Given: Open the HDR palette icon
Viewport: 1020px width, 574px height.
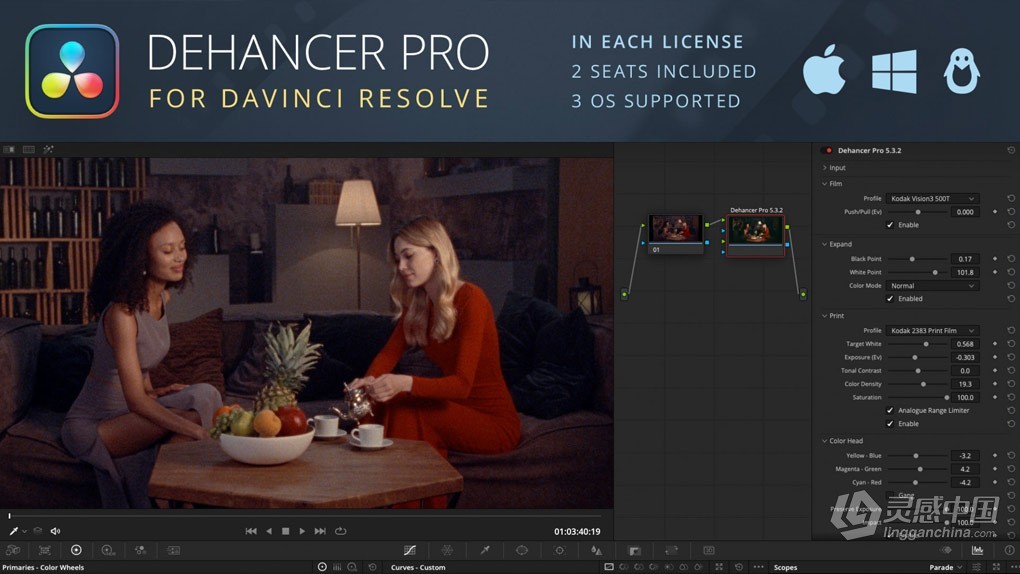Looking at the screenshot, I should [x=108, y=551].
